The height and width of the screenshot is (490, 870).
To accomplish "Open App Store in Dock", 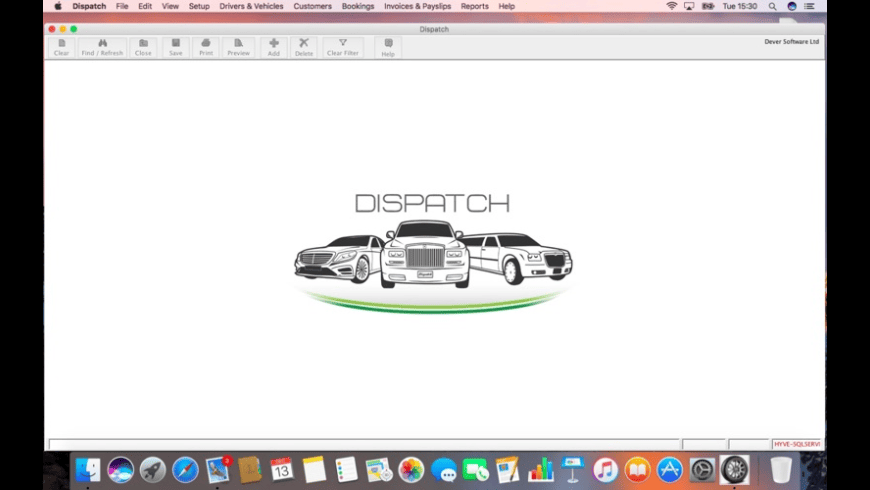I will click(670, 470).
